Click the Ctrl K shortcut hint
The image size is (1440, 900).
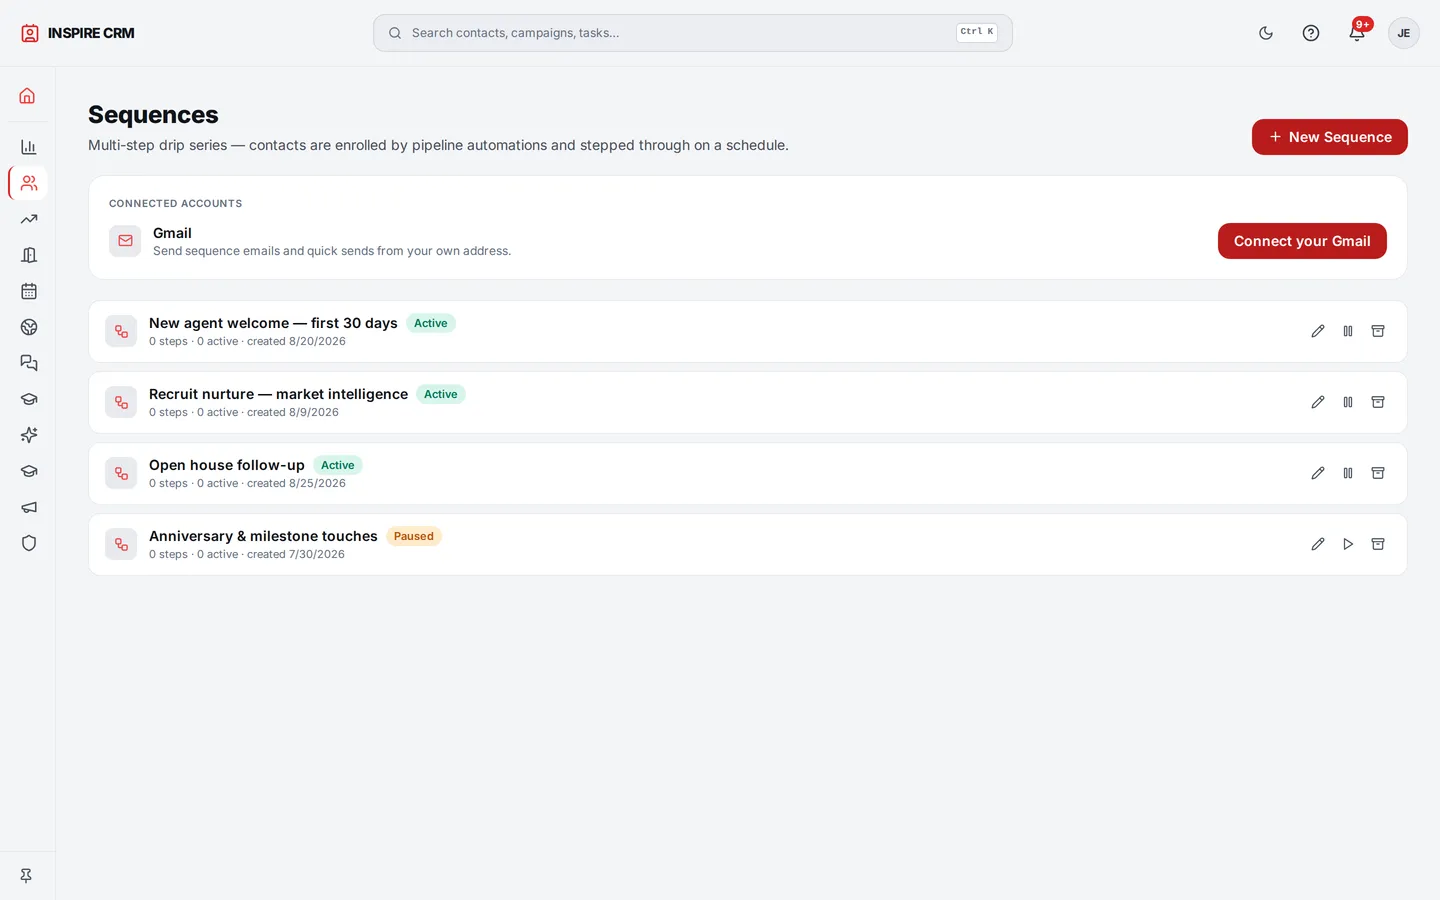[x=977, y=32]
